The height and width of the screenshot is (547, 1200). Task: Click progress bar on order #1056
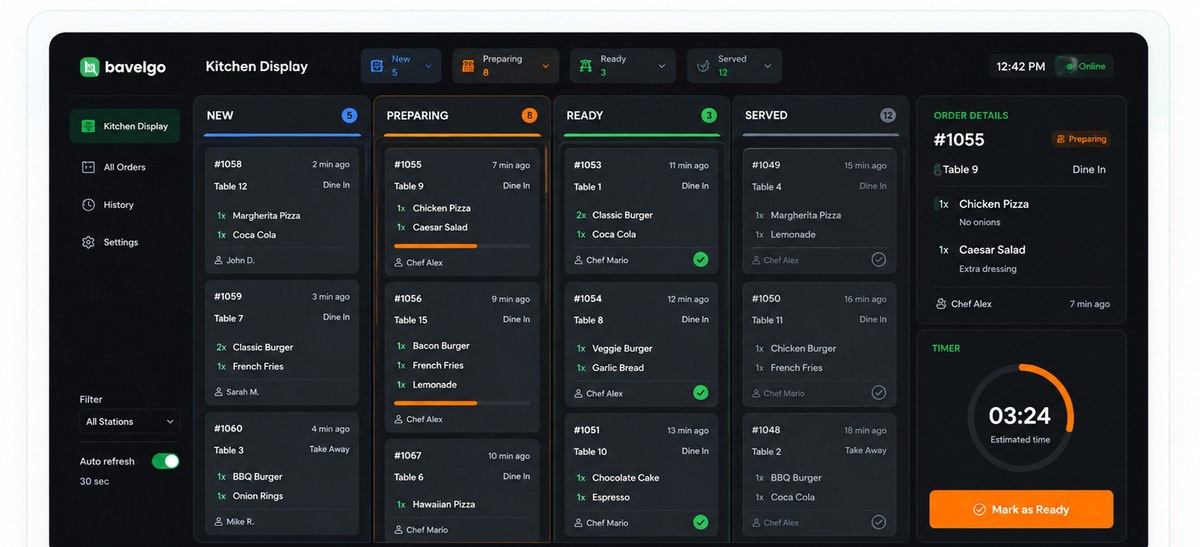point(462,403)
